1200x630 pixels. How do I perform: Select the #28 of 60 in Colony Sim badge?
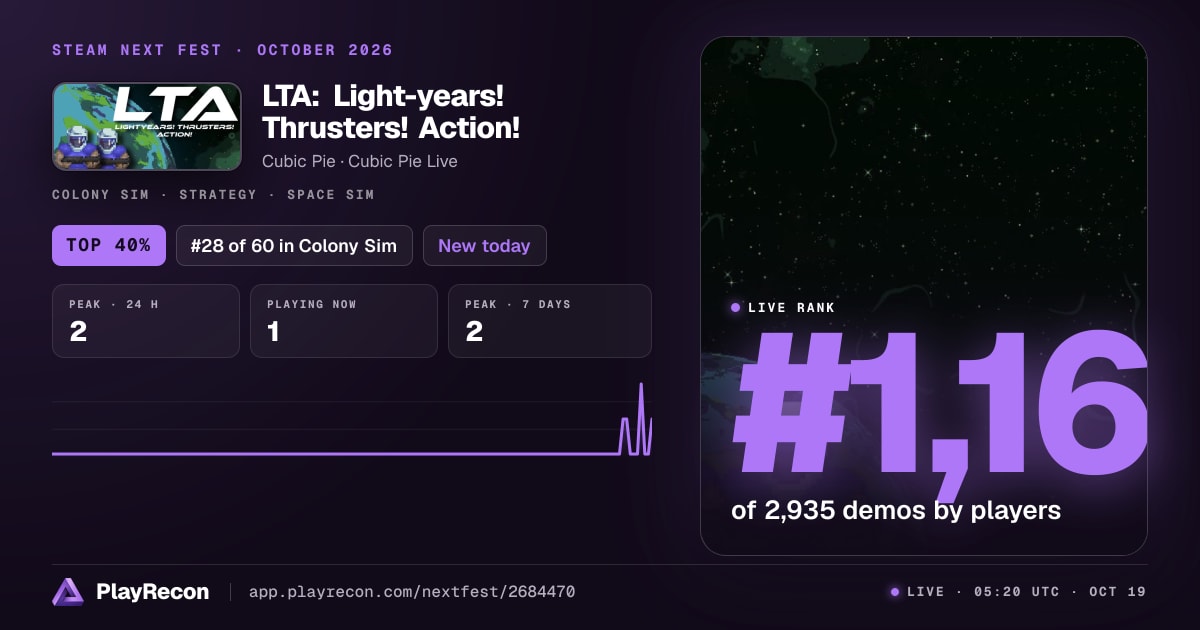(x=294, y=245)
